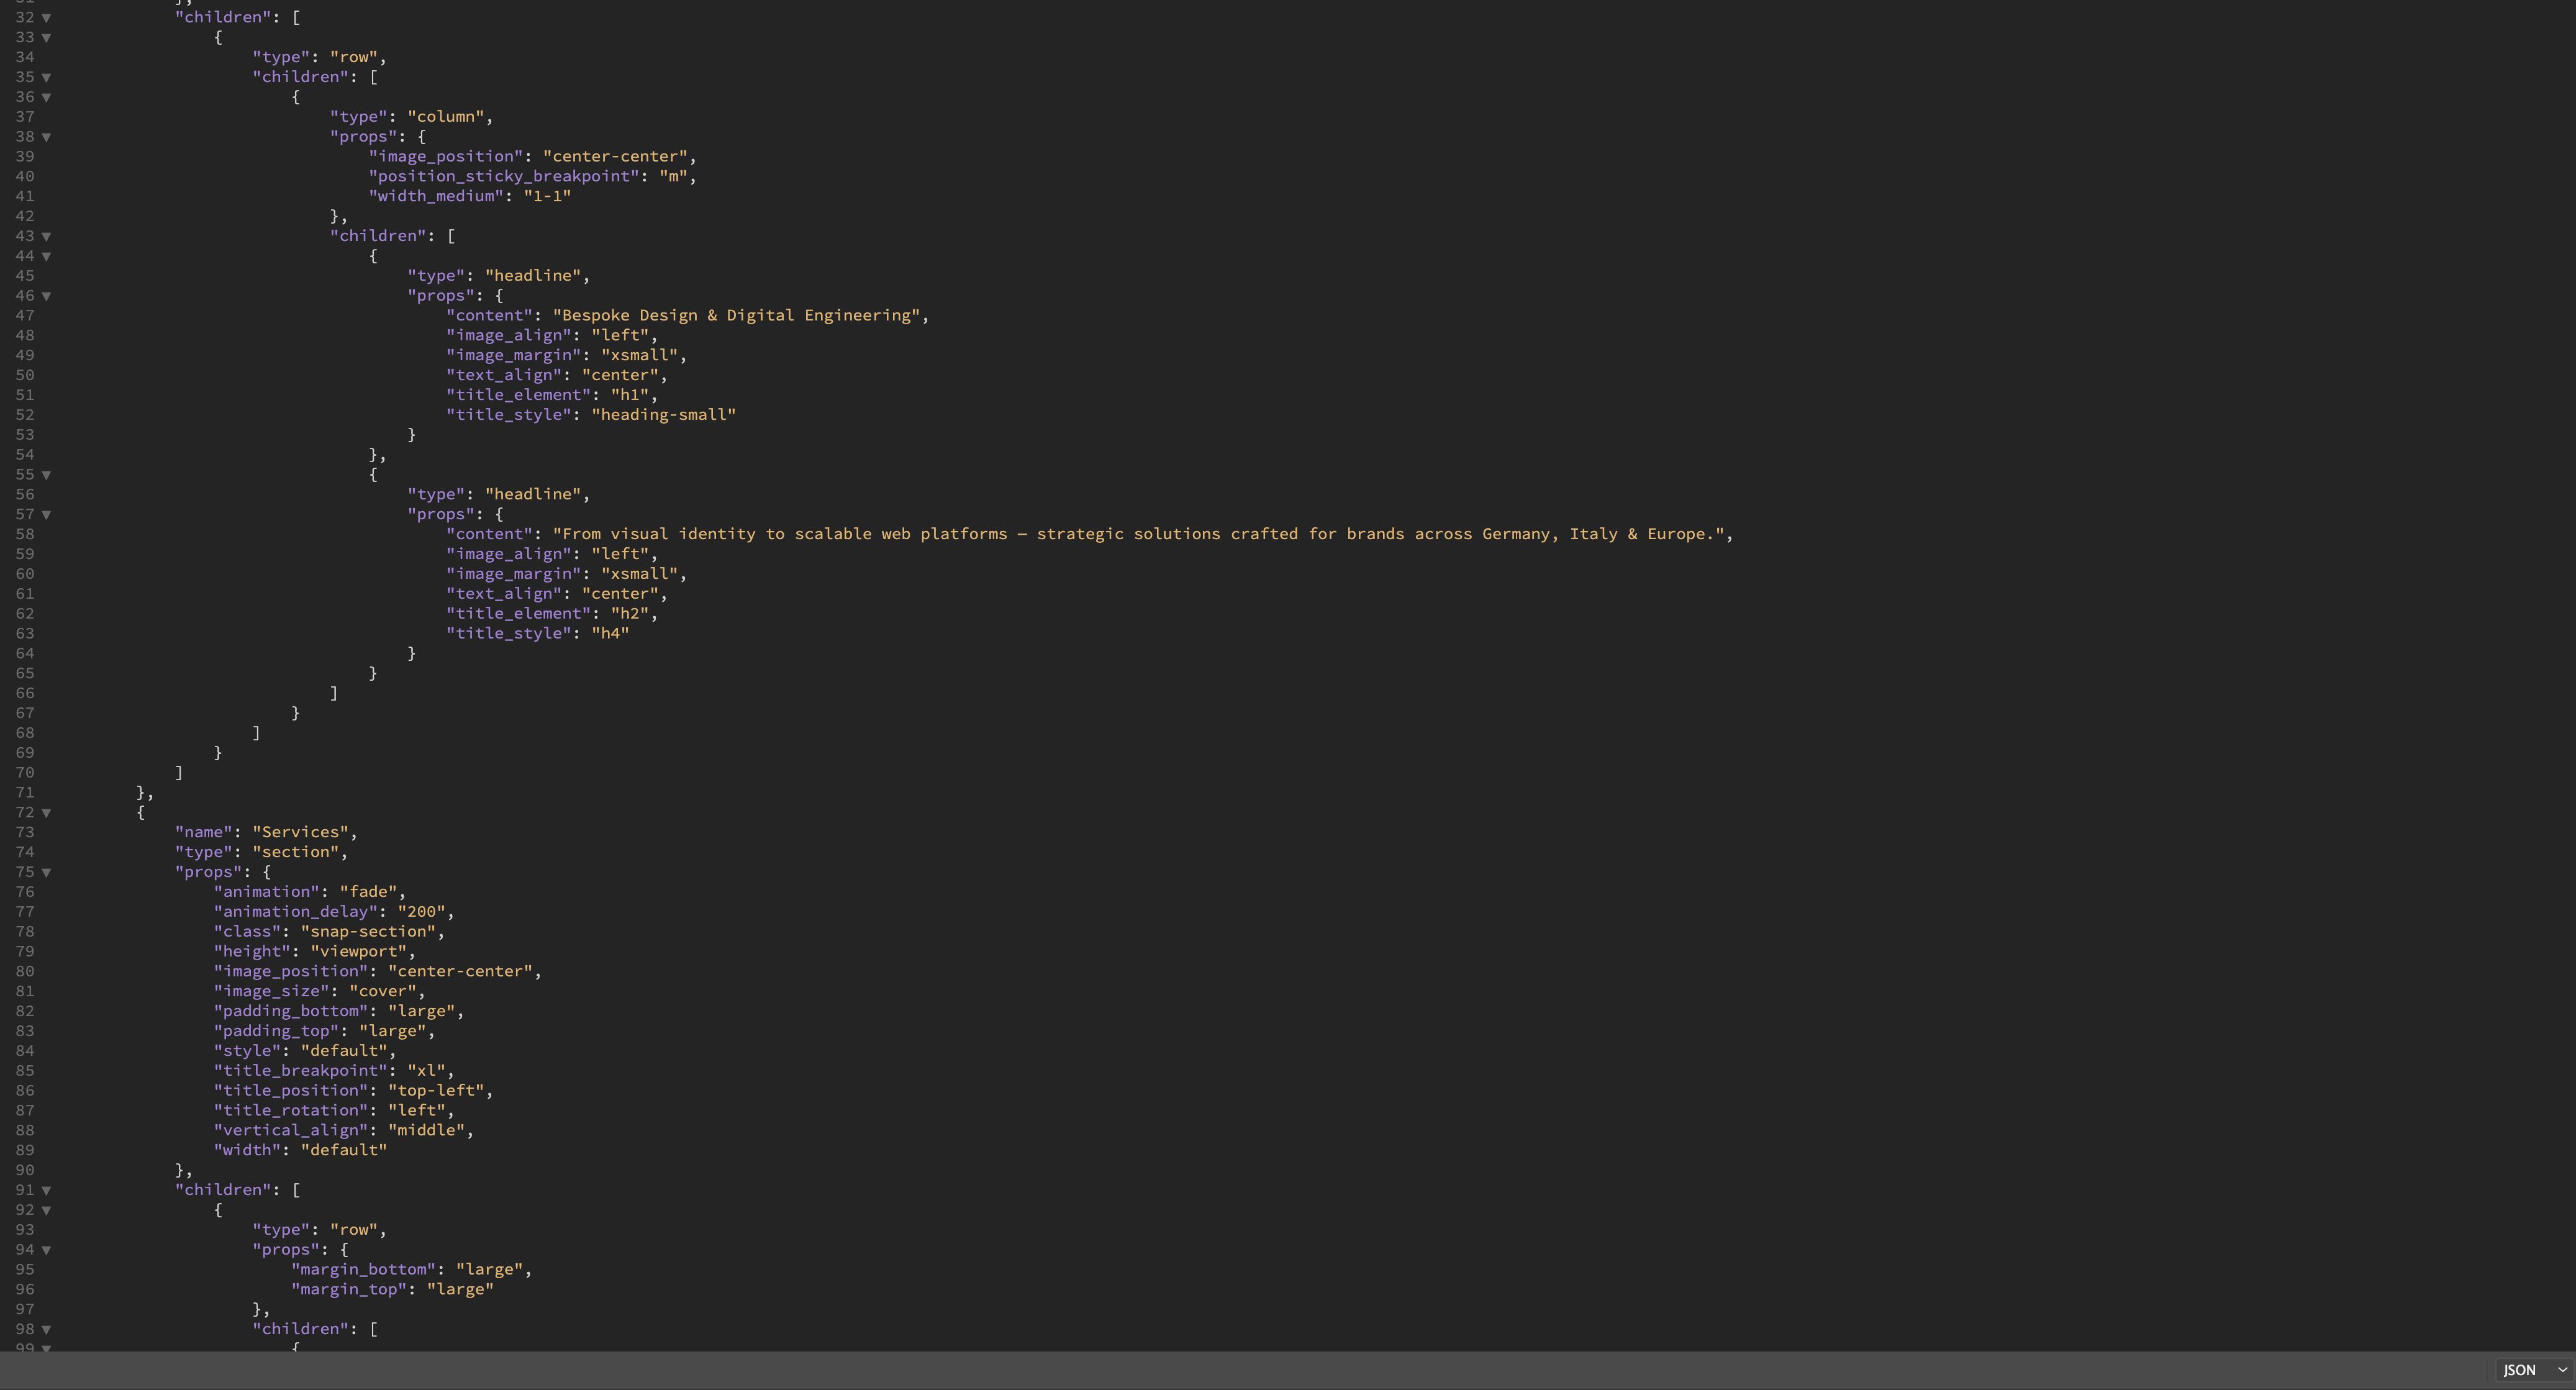Fold the headline props at line 46
The image size is (2576, 1390).
(46, 296)
